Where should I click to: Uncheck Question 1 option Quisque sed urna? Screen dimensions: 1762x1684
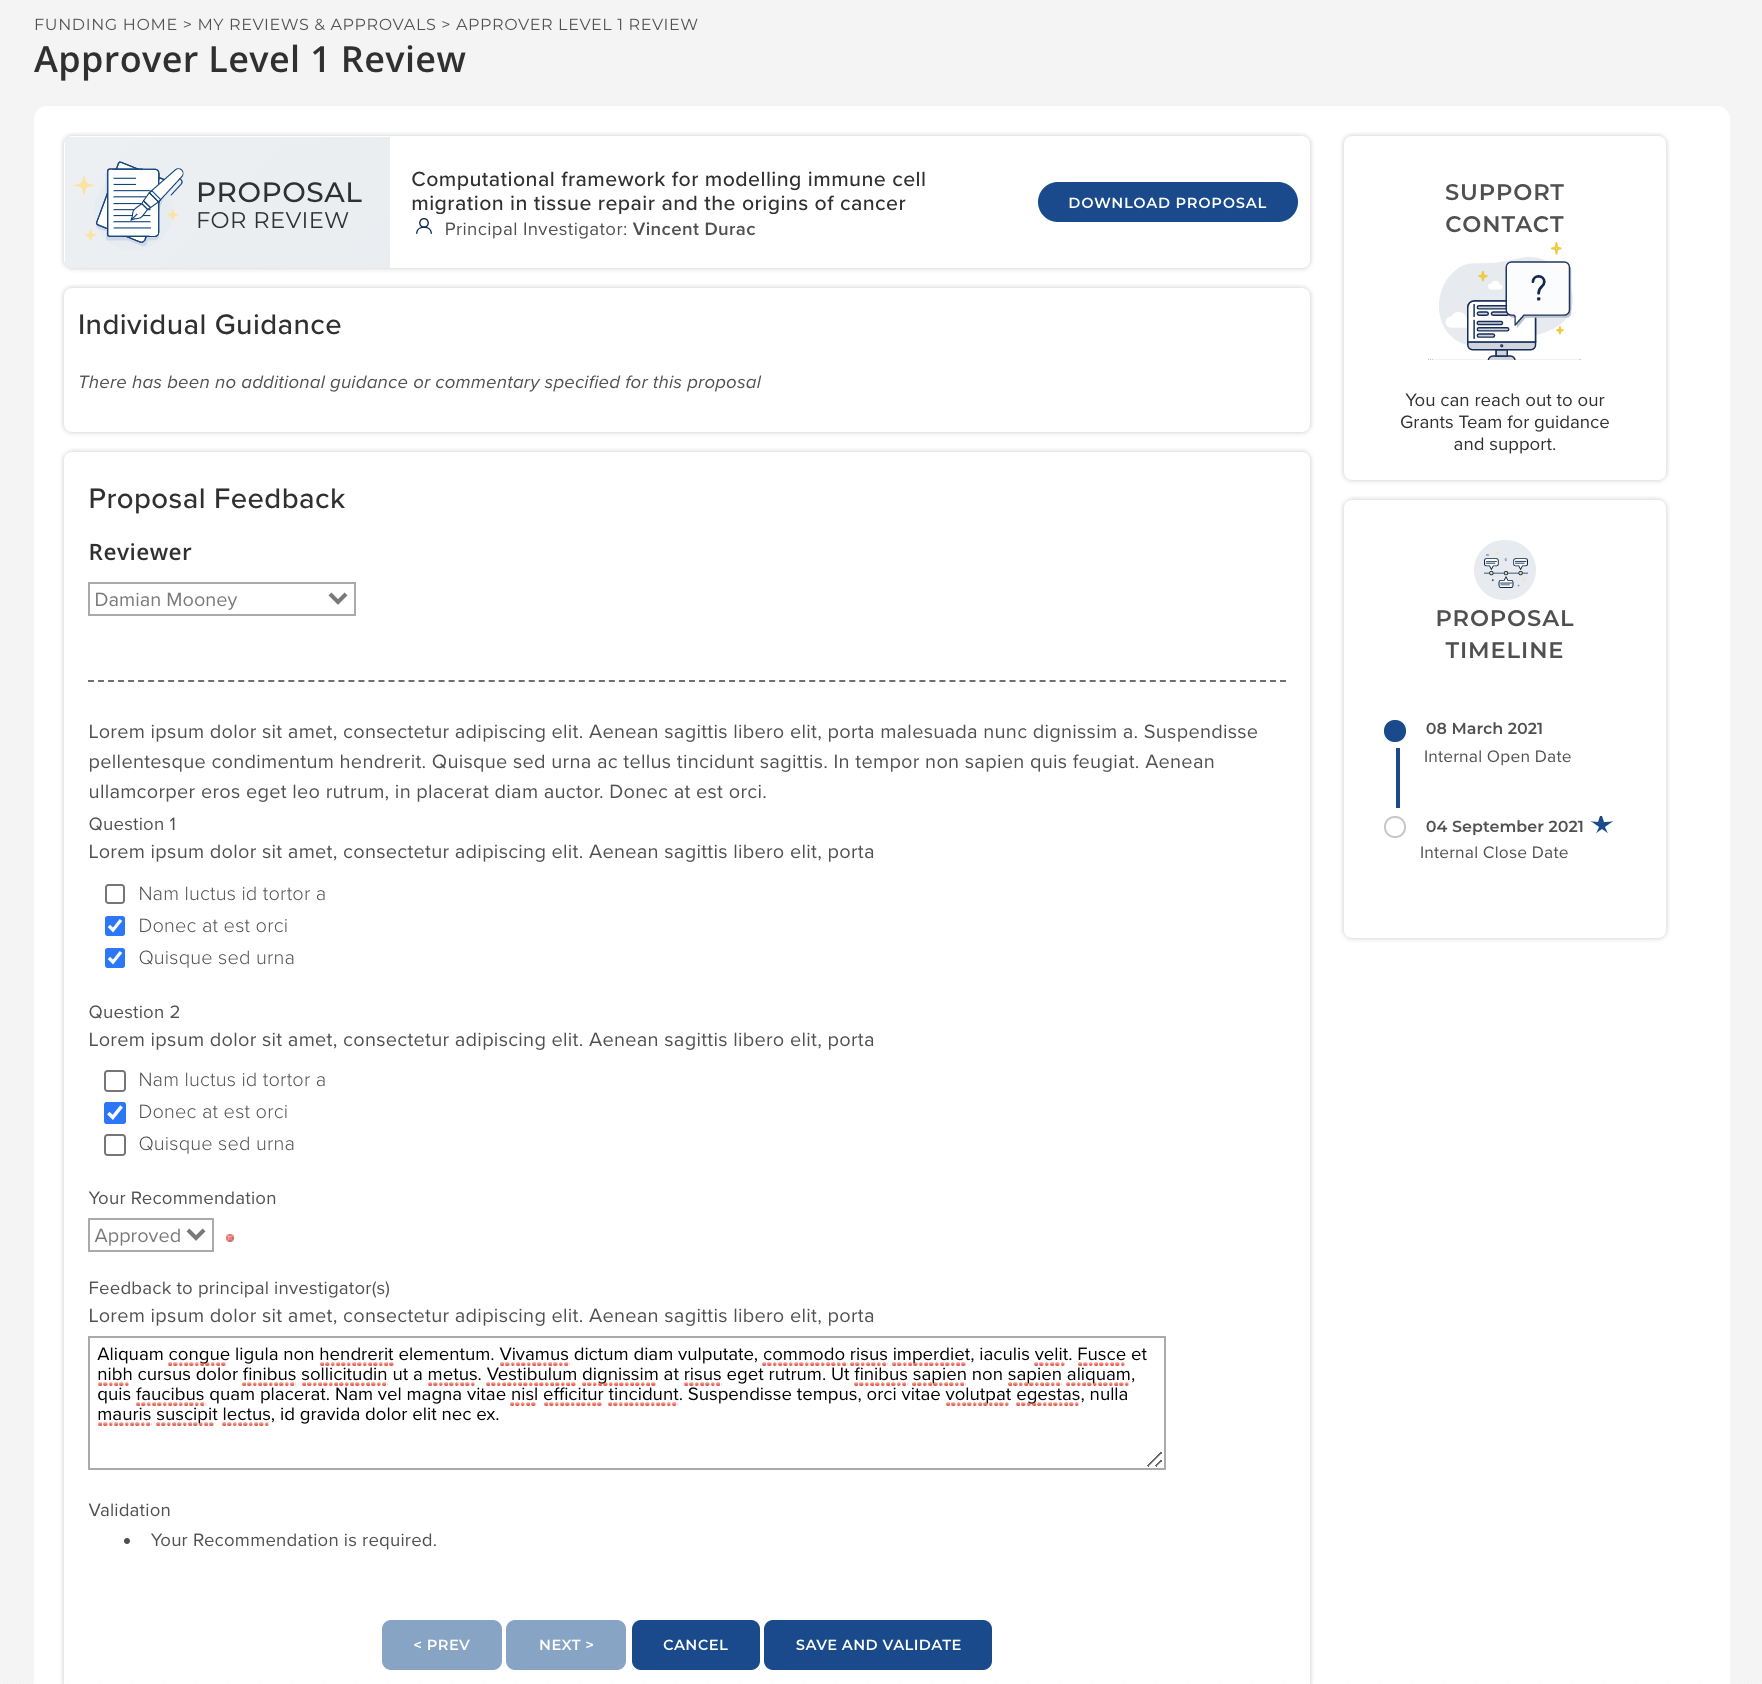coord(115,958)
